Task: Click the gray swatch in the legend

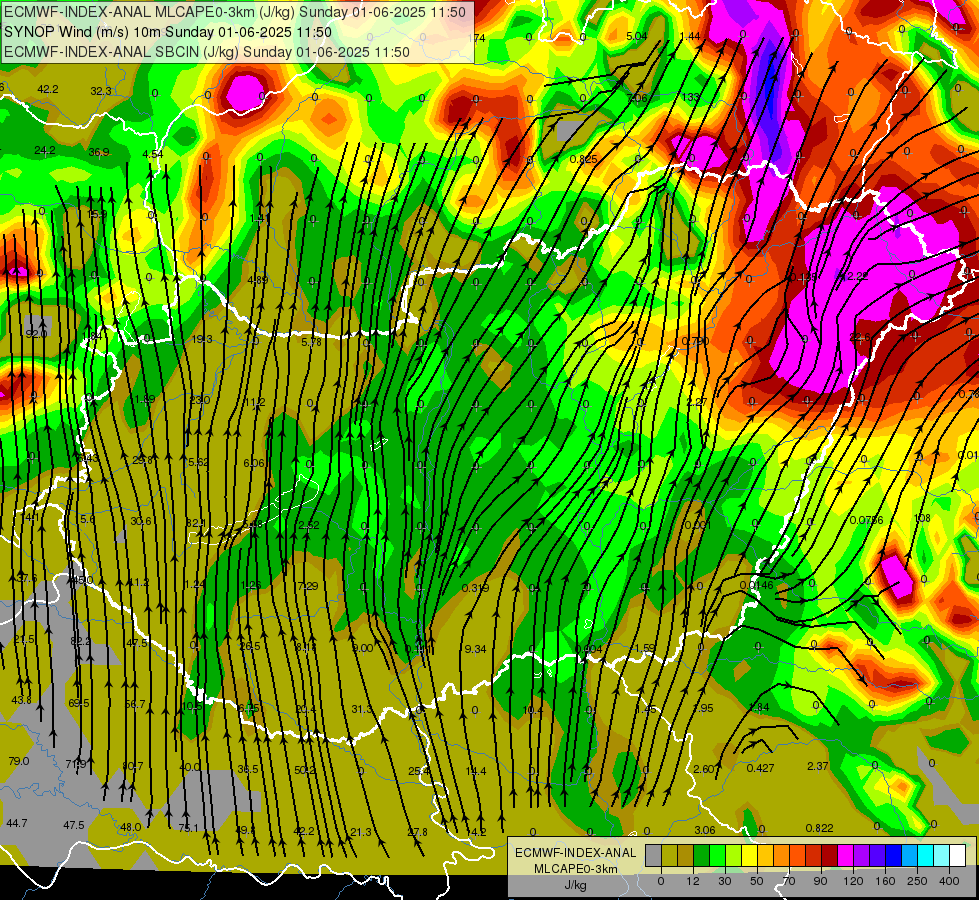Action: pyautogui.click(x=654, y=855)
